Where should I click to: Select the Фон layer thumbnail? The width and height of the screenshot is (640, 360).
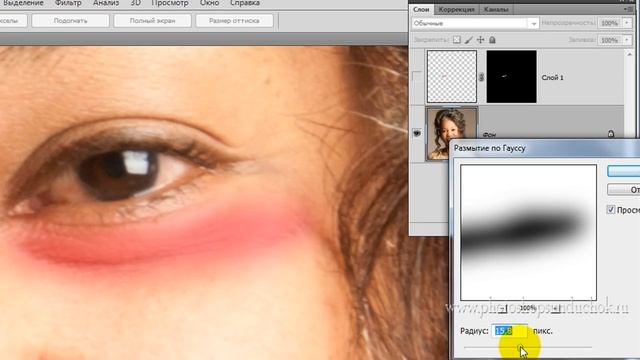pyautogui.click(x=452, y=133)
